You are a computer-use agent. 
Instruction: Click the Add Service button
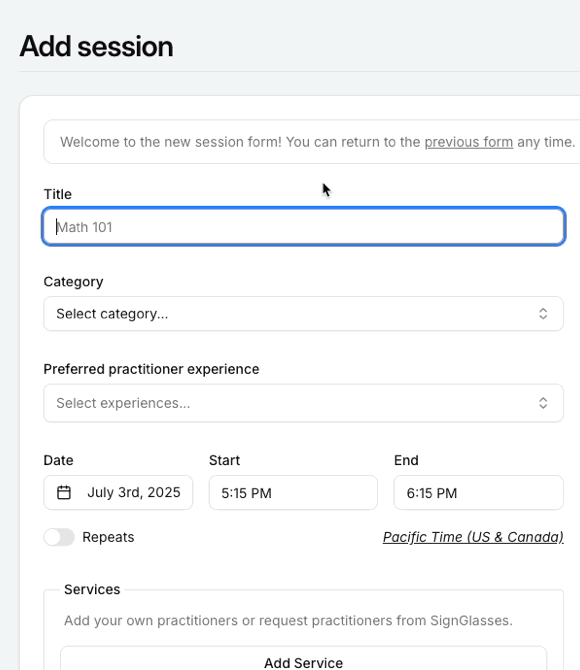click(303, 660)
